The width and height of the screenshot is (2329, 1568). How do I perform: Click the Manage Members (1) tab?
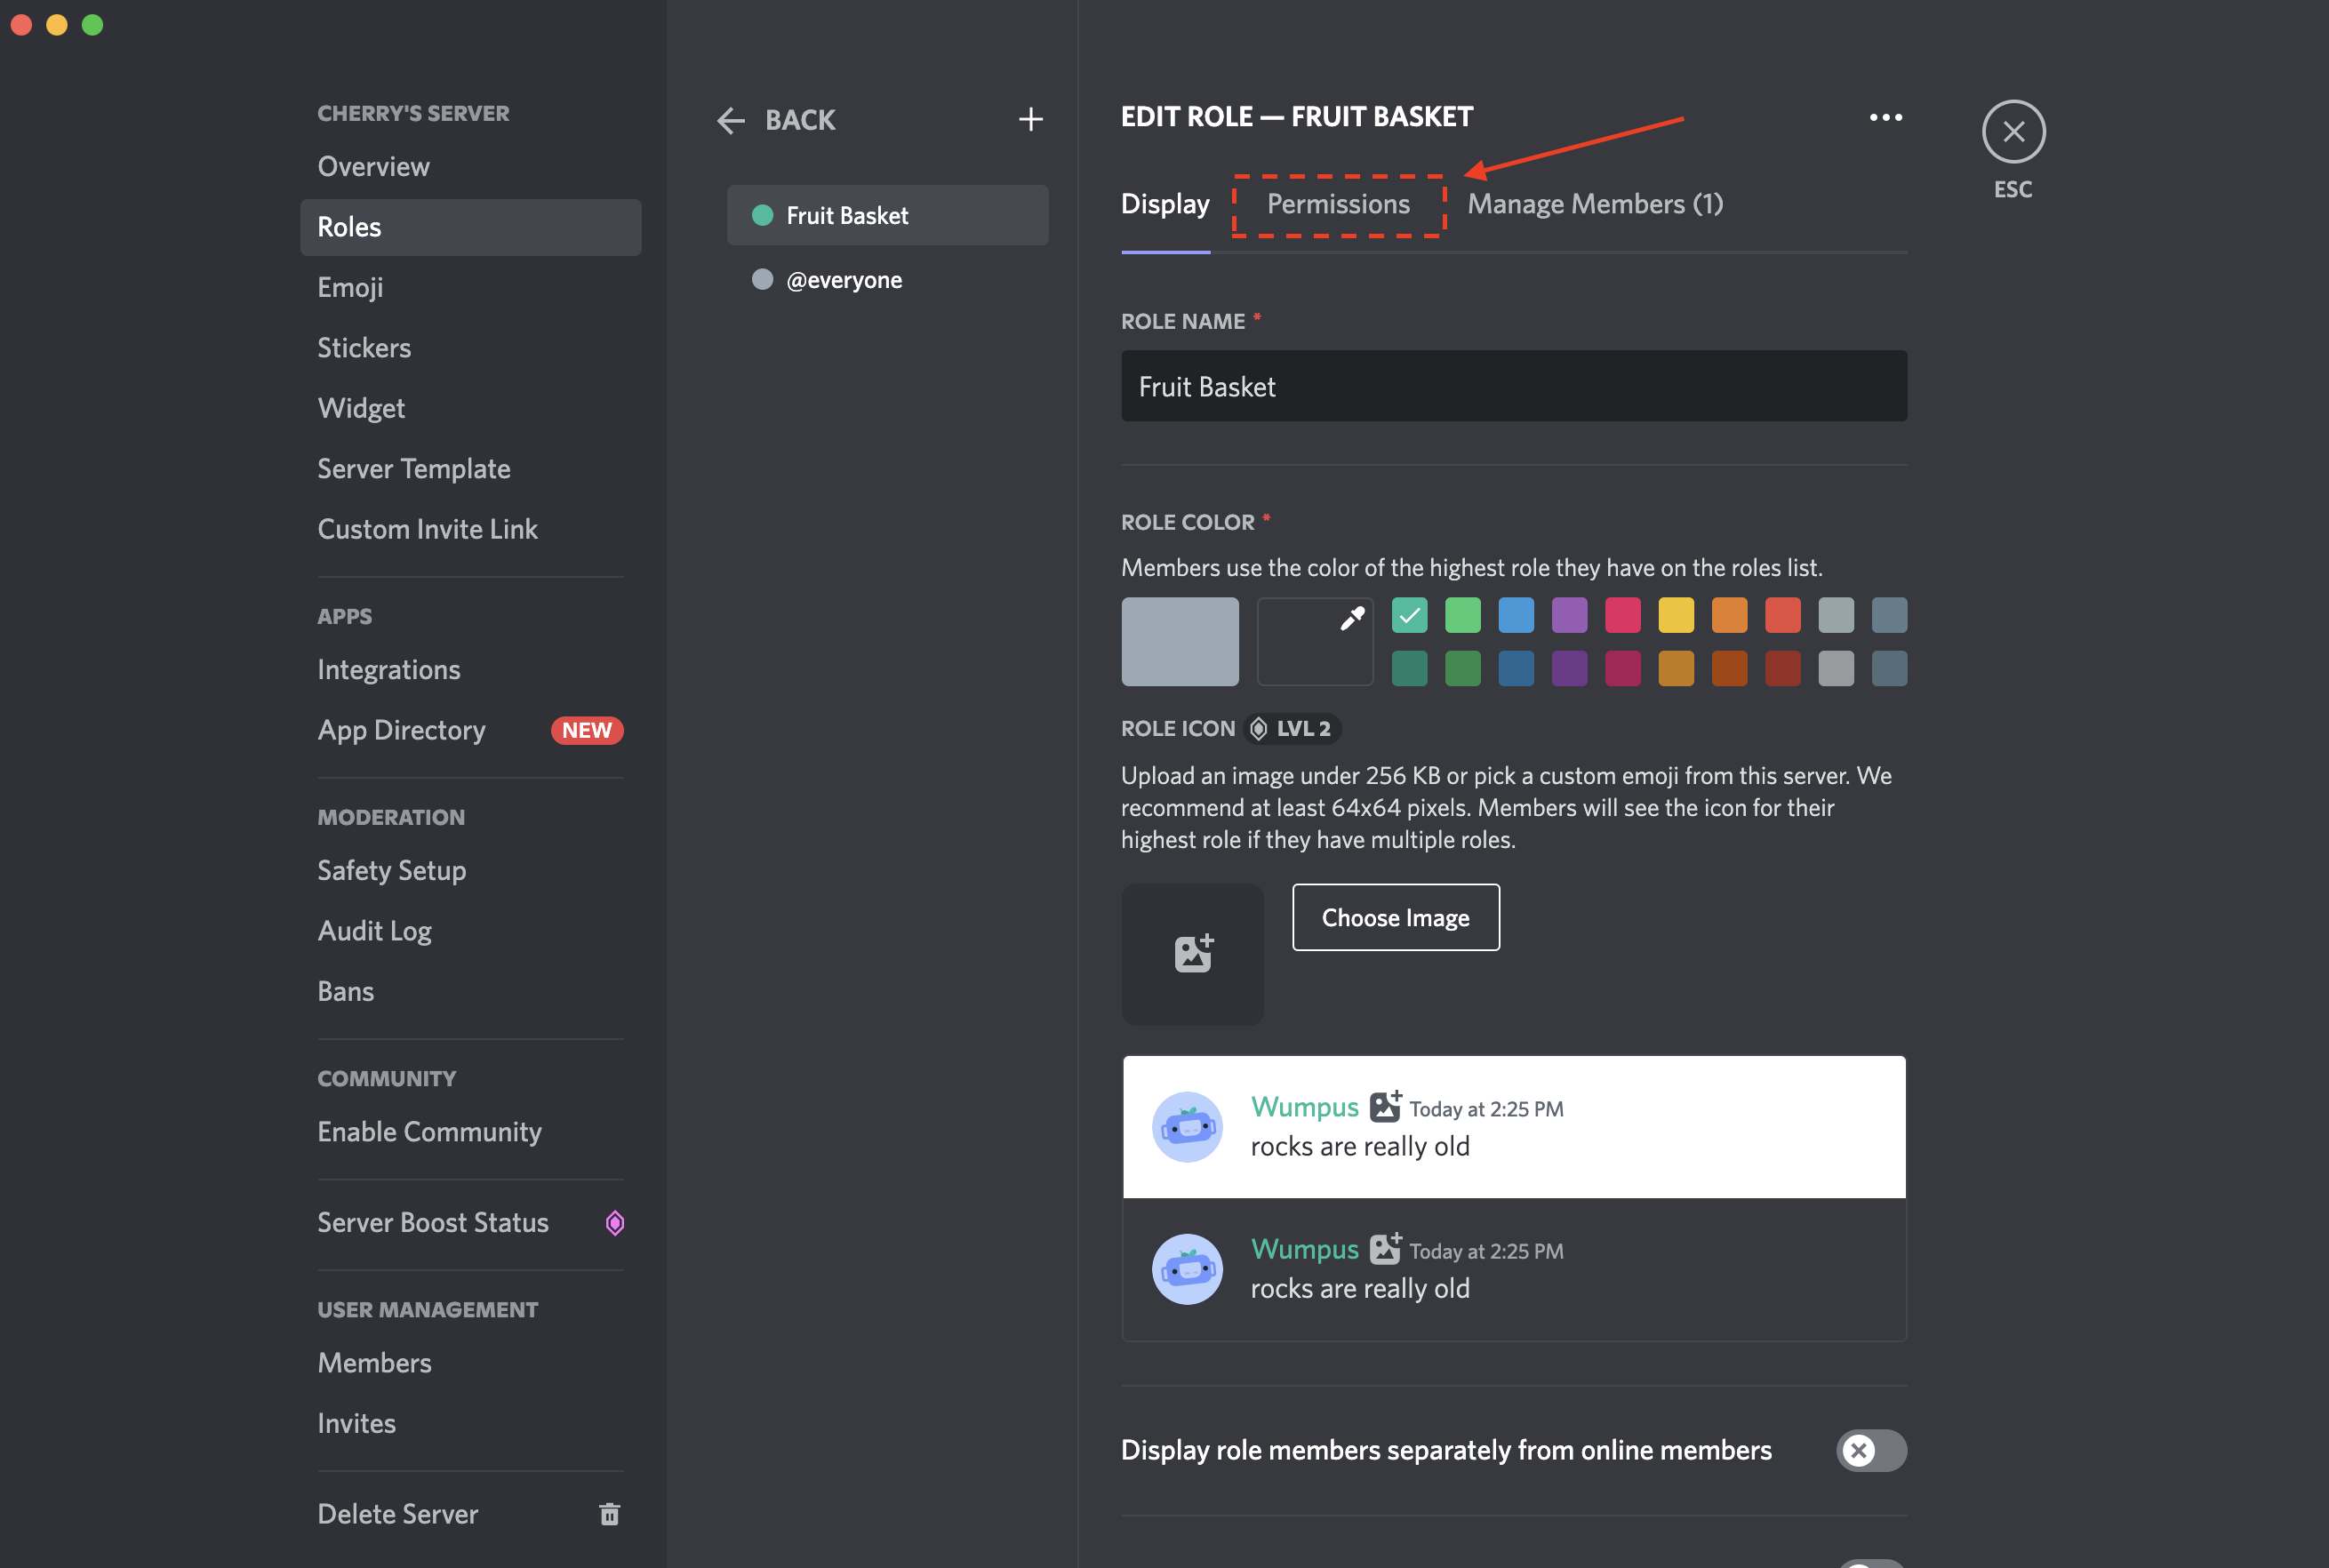[x=1596, y=201]
